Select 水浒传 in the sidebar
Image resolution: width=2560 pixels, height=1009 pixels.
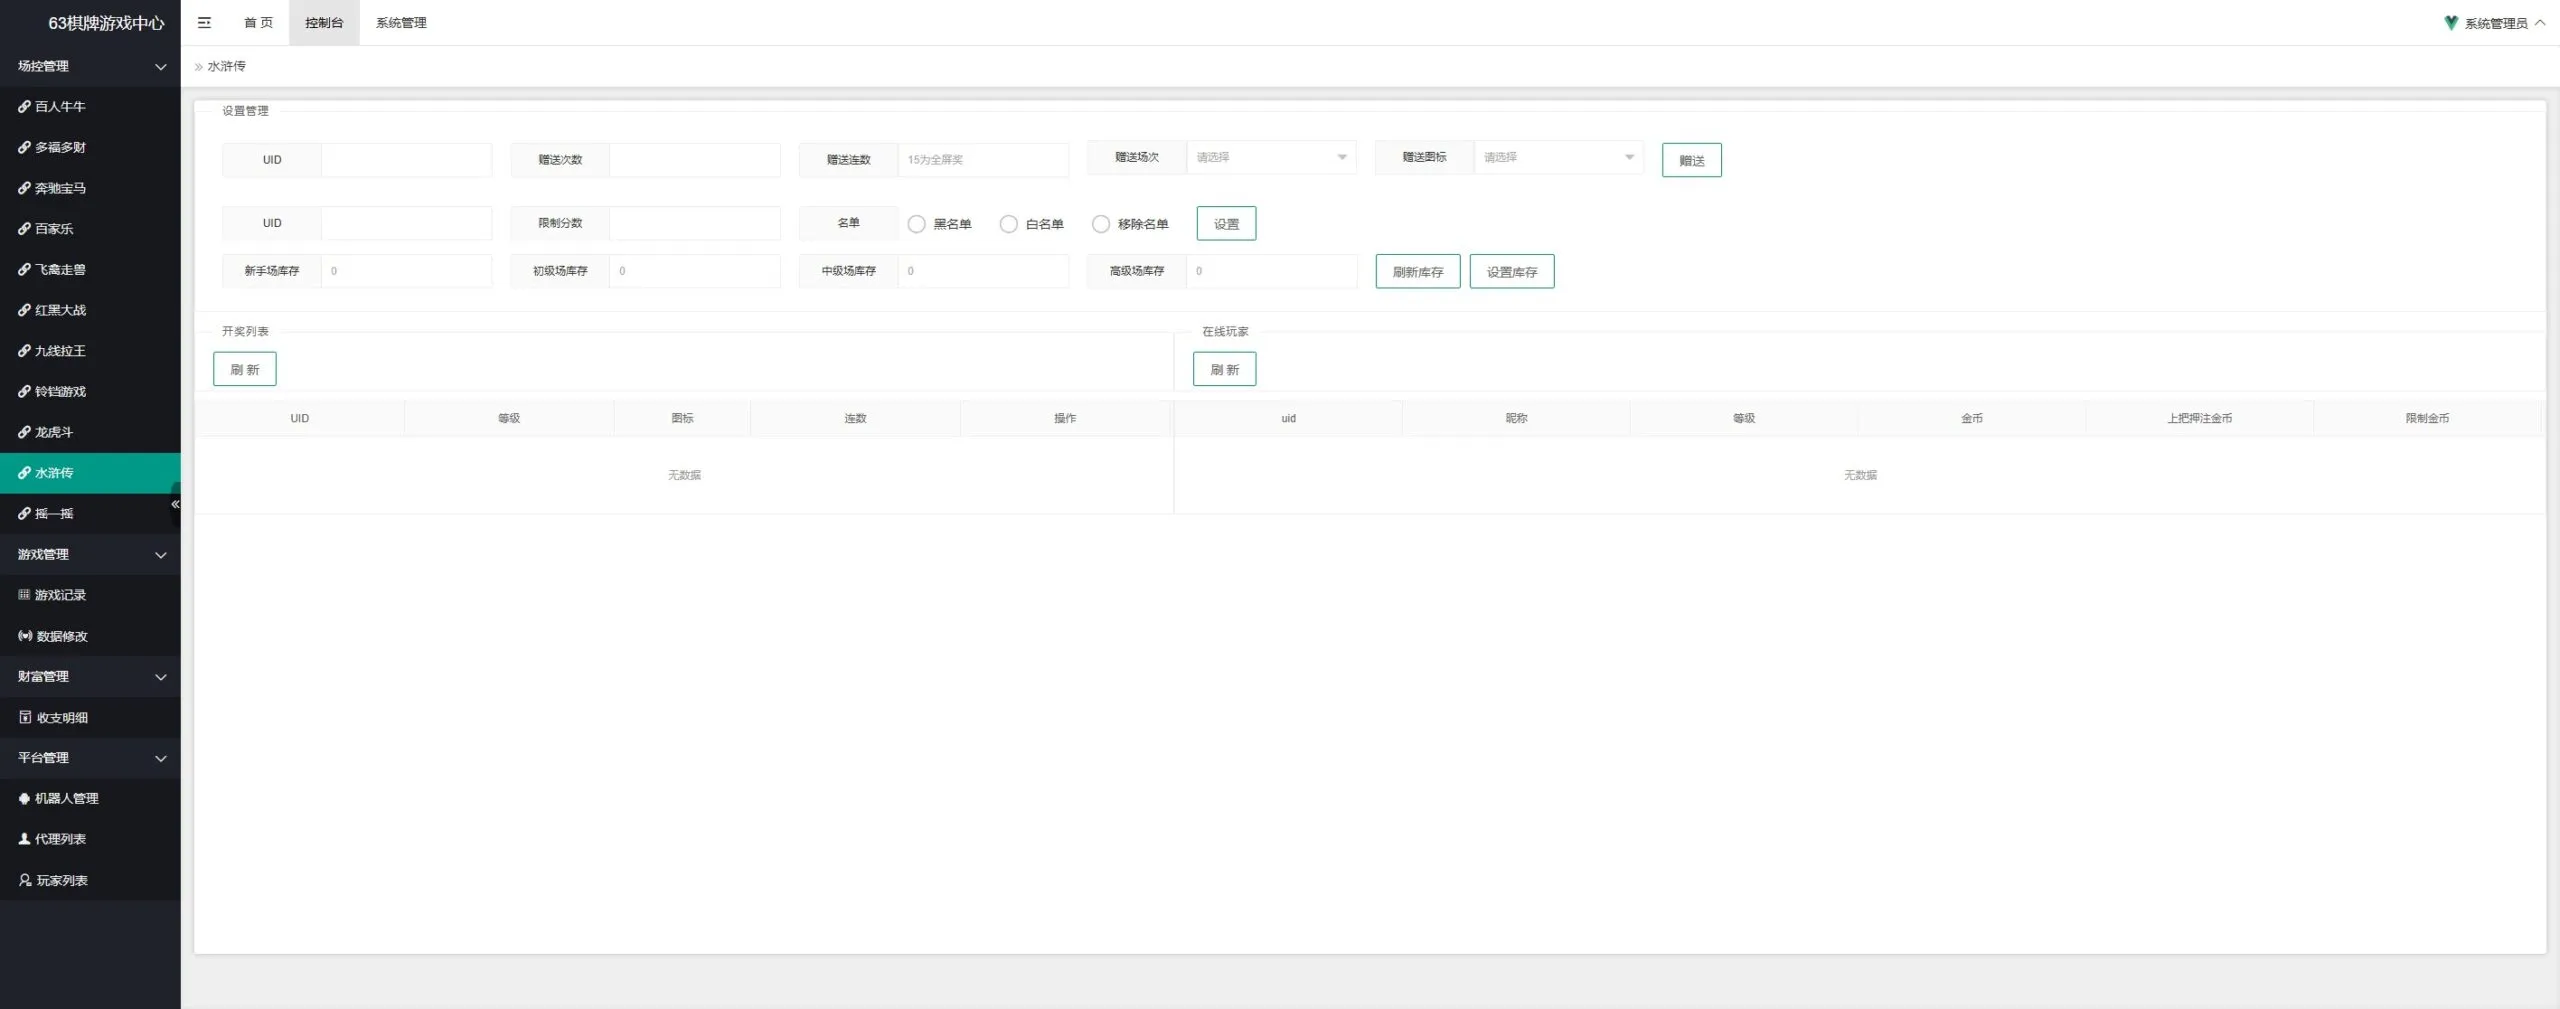coord(90,473)
